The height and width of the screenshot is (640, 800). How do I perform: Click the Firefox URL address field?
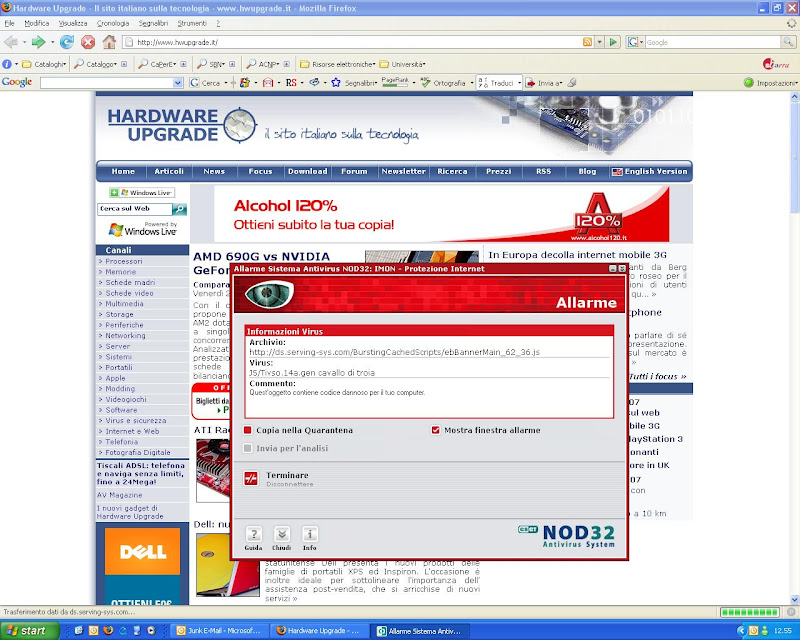pos(350,43)
